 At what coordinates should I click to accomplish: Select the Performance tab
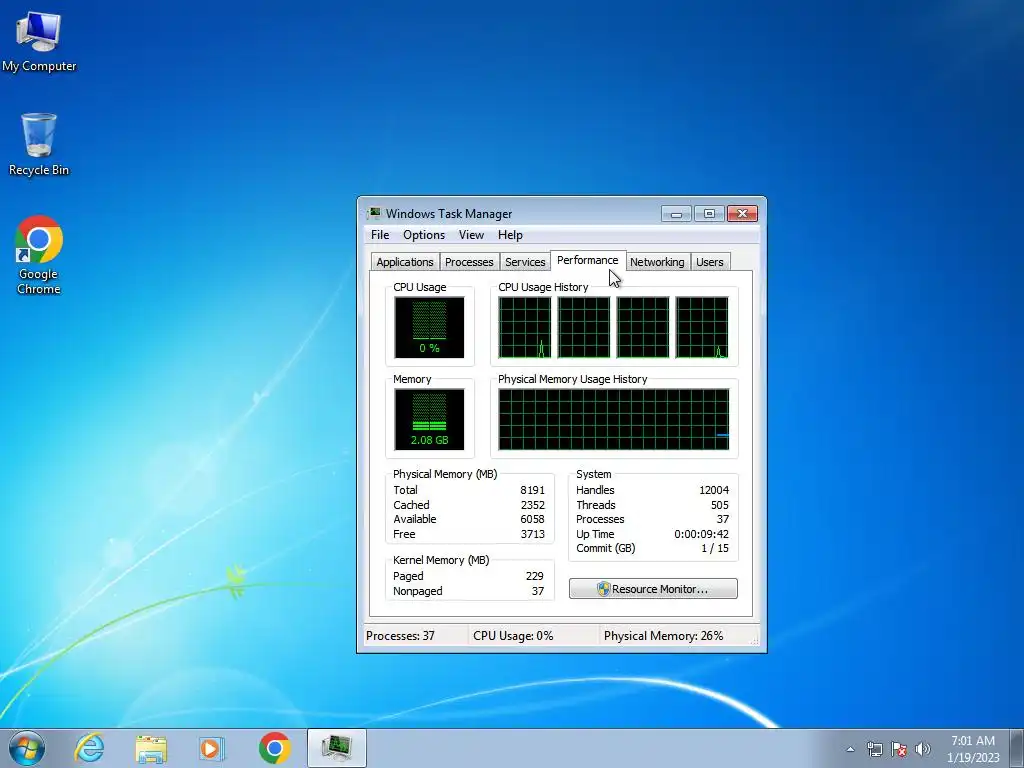588,260
